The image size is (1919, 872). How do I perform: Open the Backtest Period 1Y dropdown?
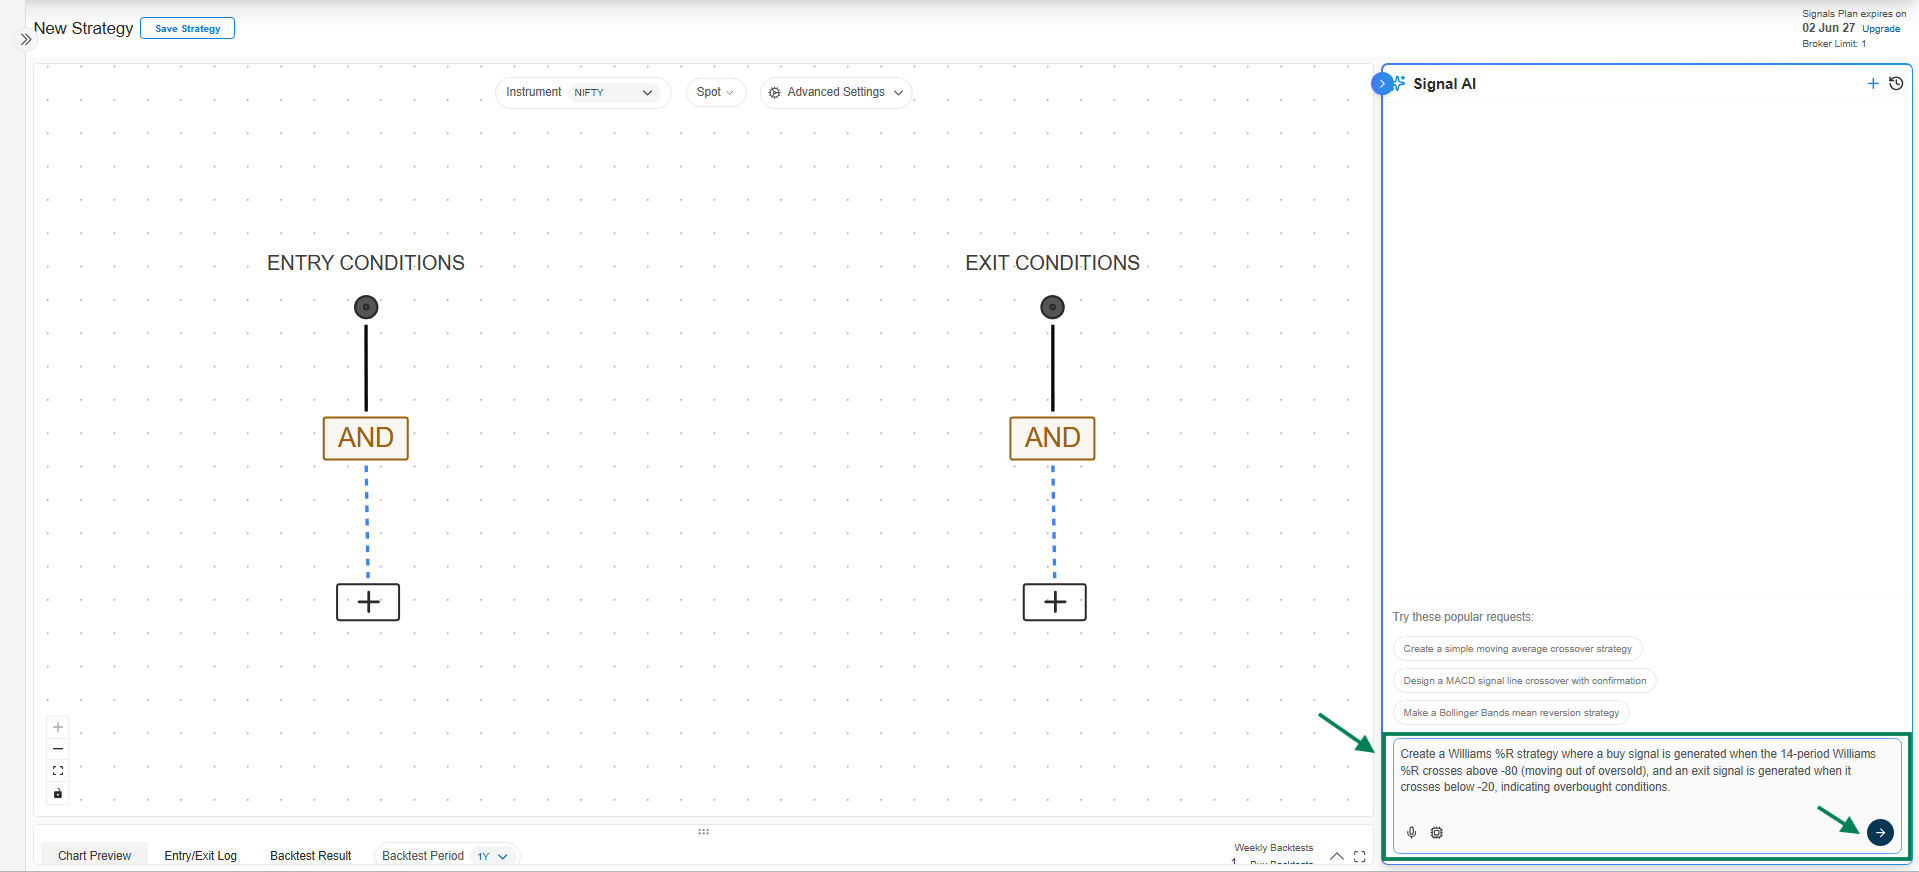click(493, 856)
